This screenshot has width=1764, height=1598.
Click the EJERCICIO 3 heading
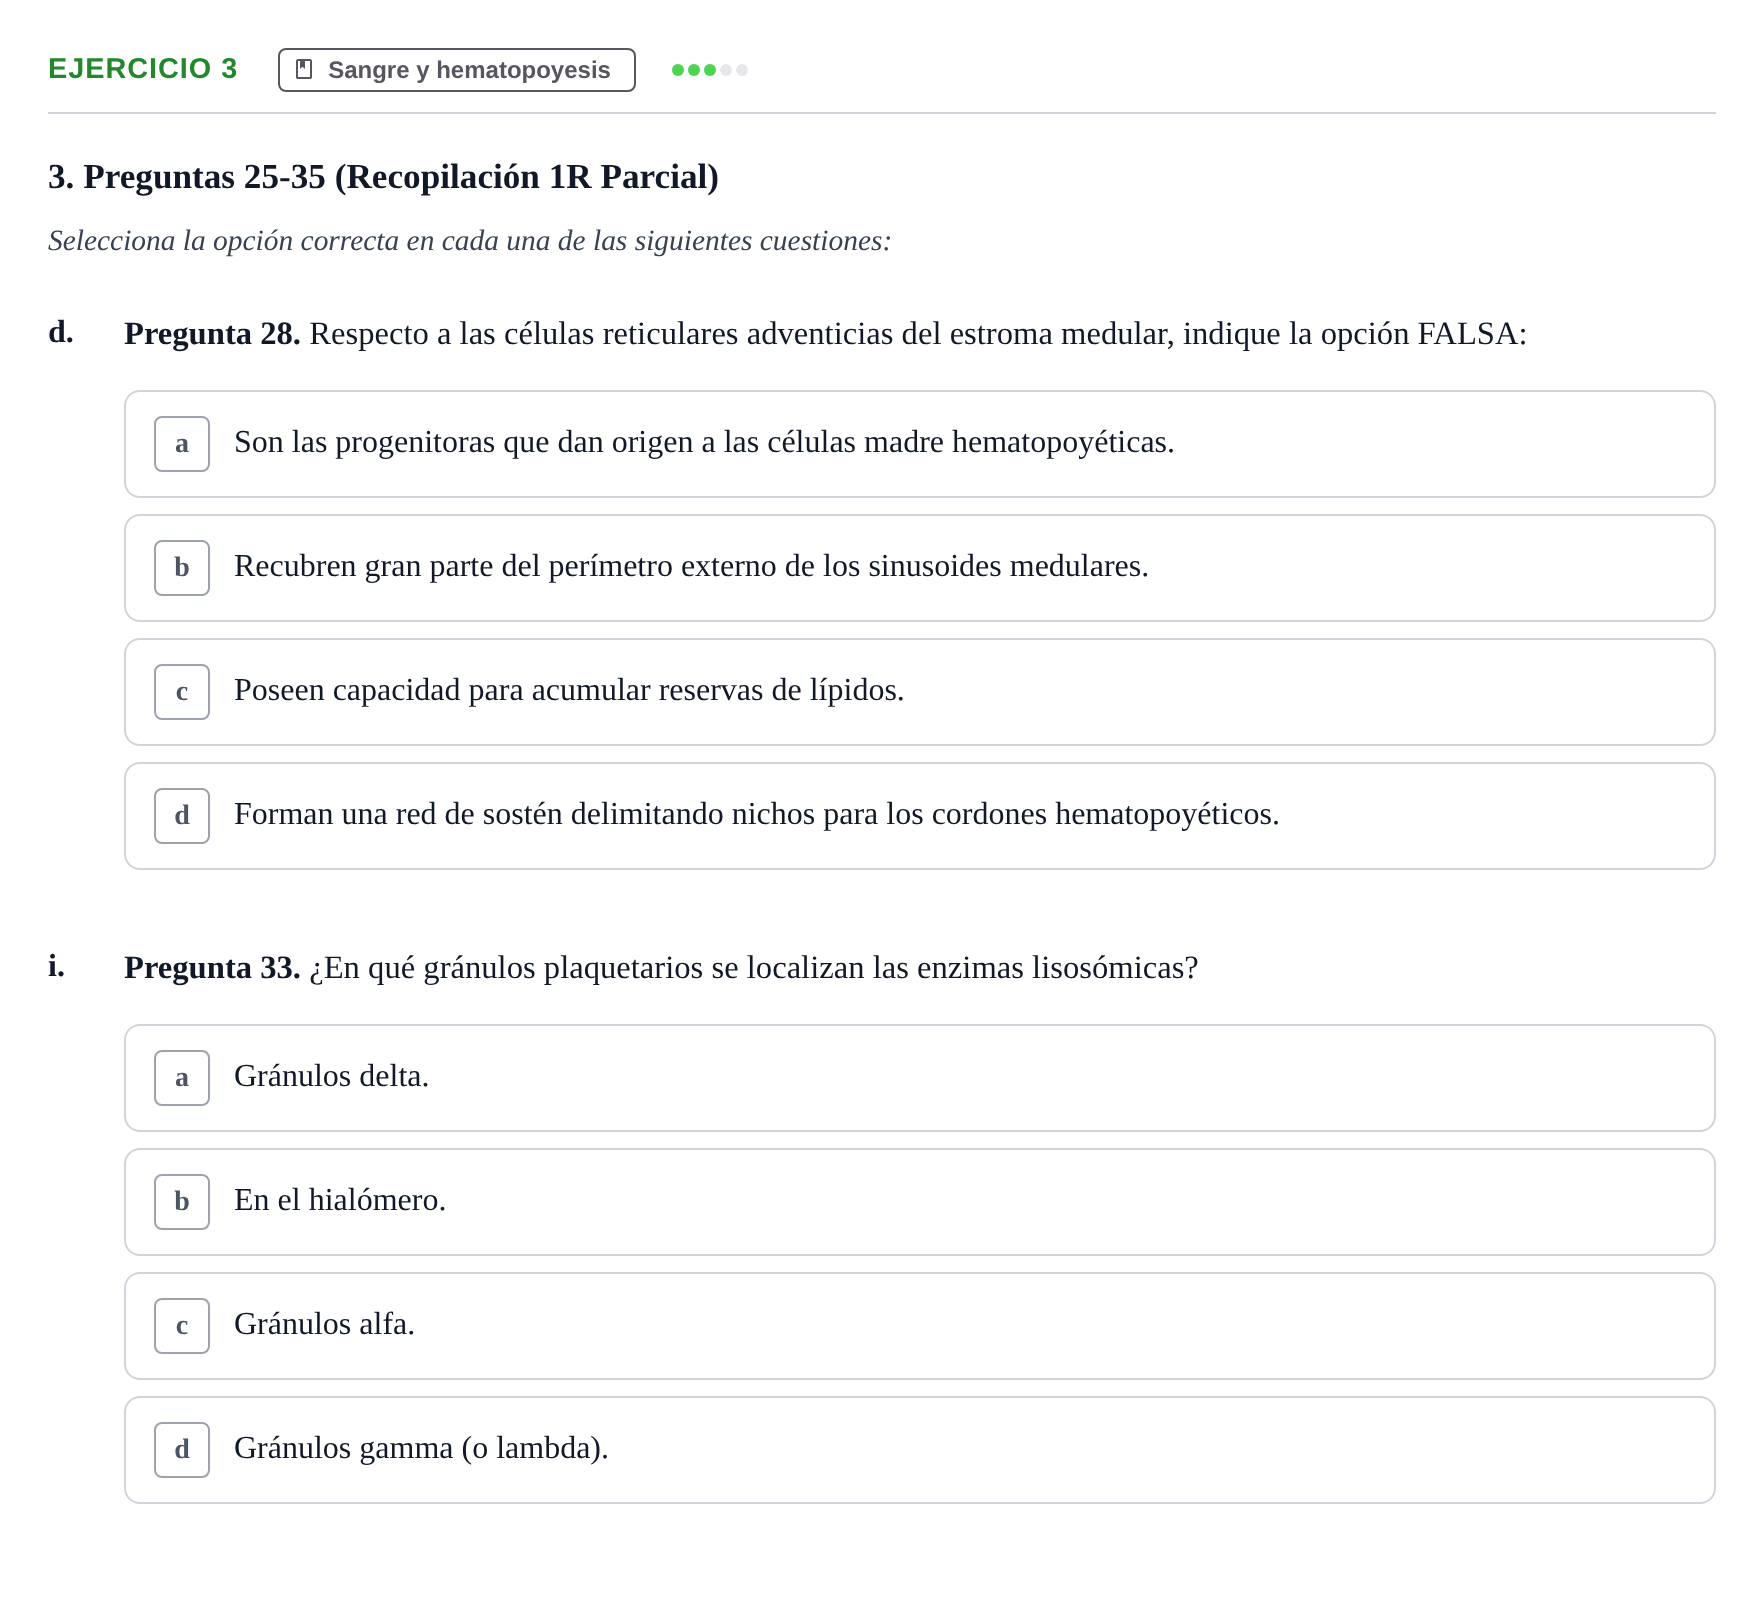[x=143, y=69]
